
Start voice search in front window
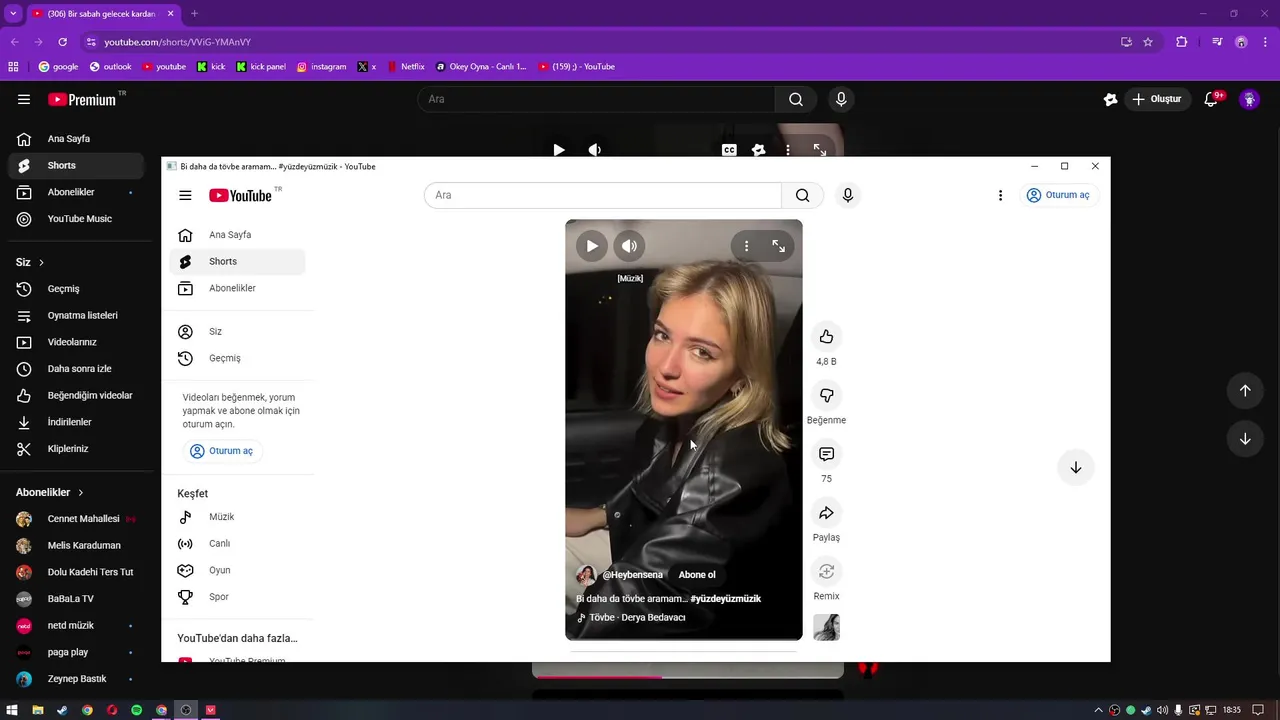click(x=848, y=195)
